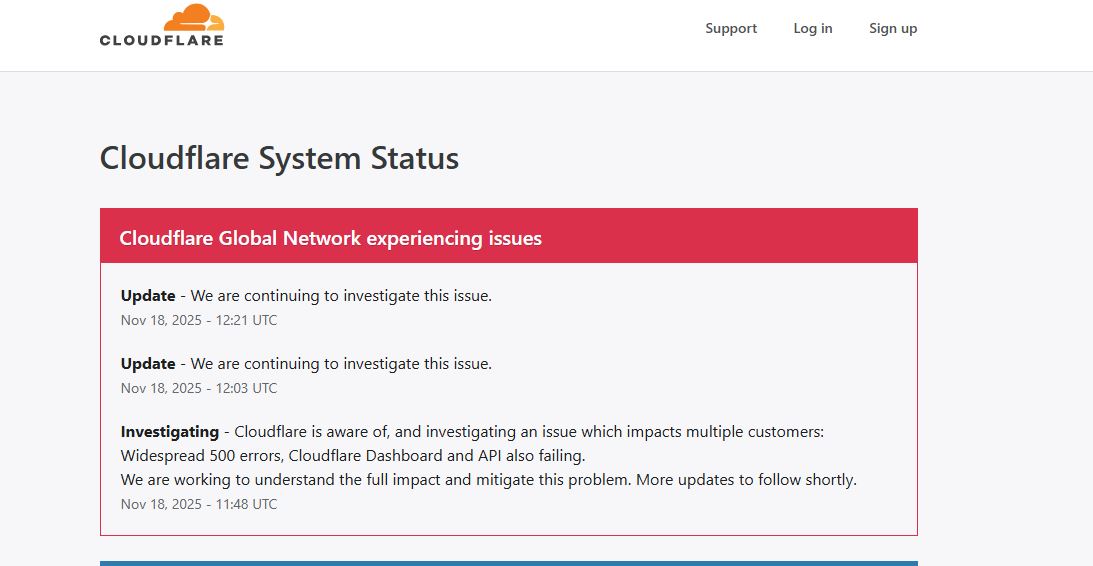Click the 12:21 UTC 'Update' label
The image size is (1093, 566).
(148, 296)
